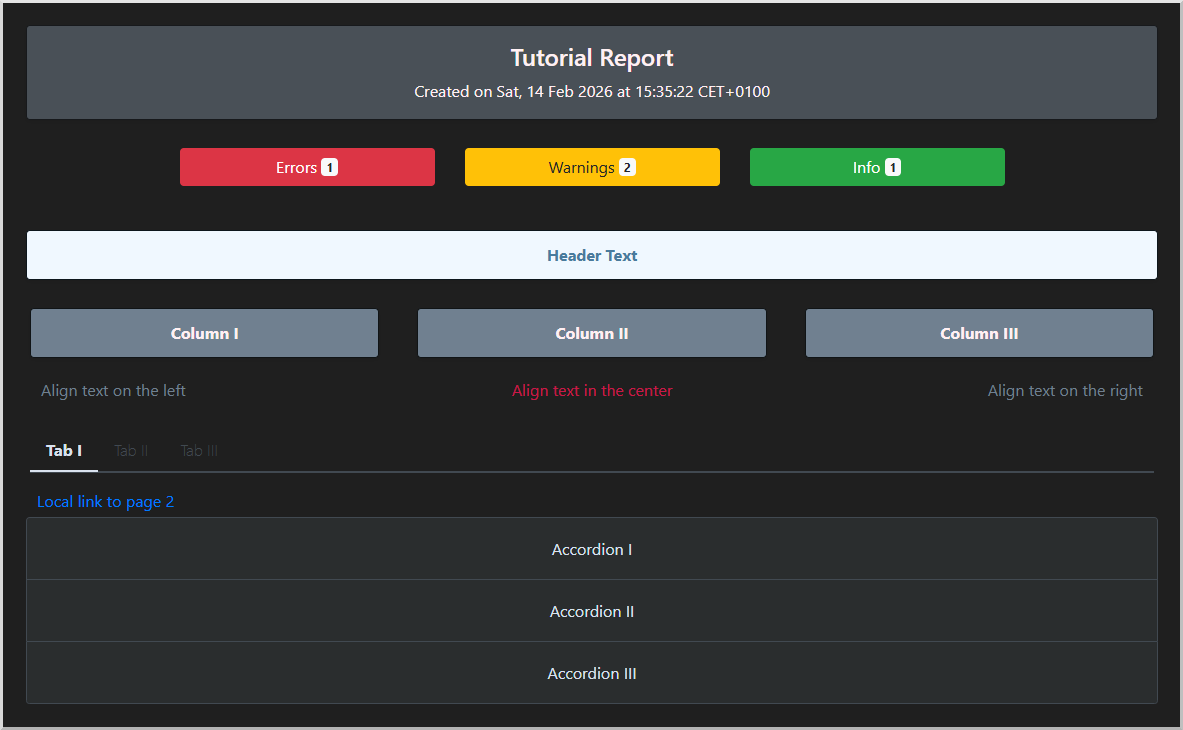Click the Header Text banner
Screen dimensions: 1183x730
coord(592,255)
